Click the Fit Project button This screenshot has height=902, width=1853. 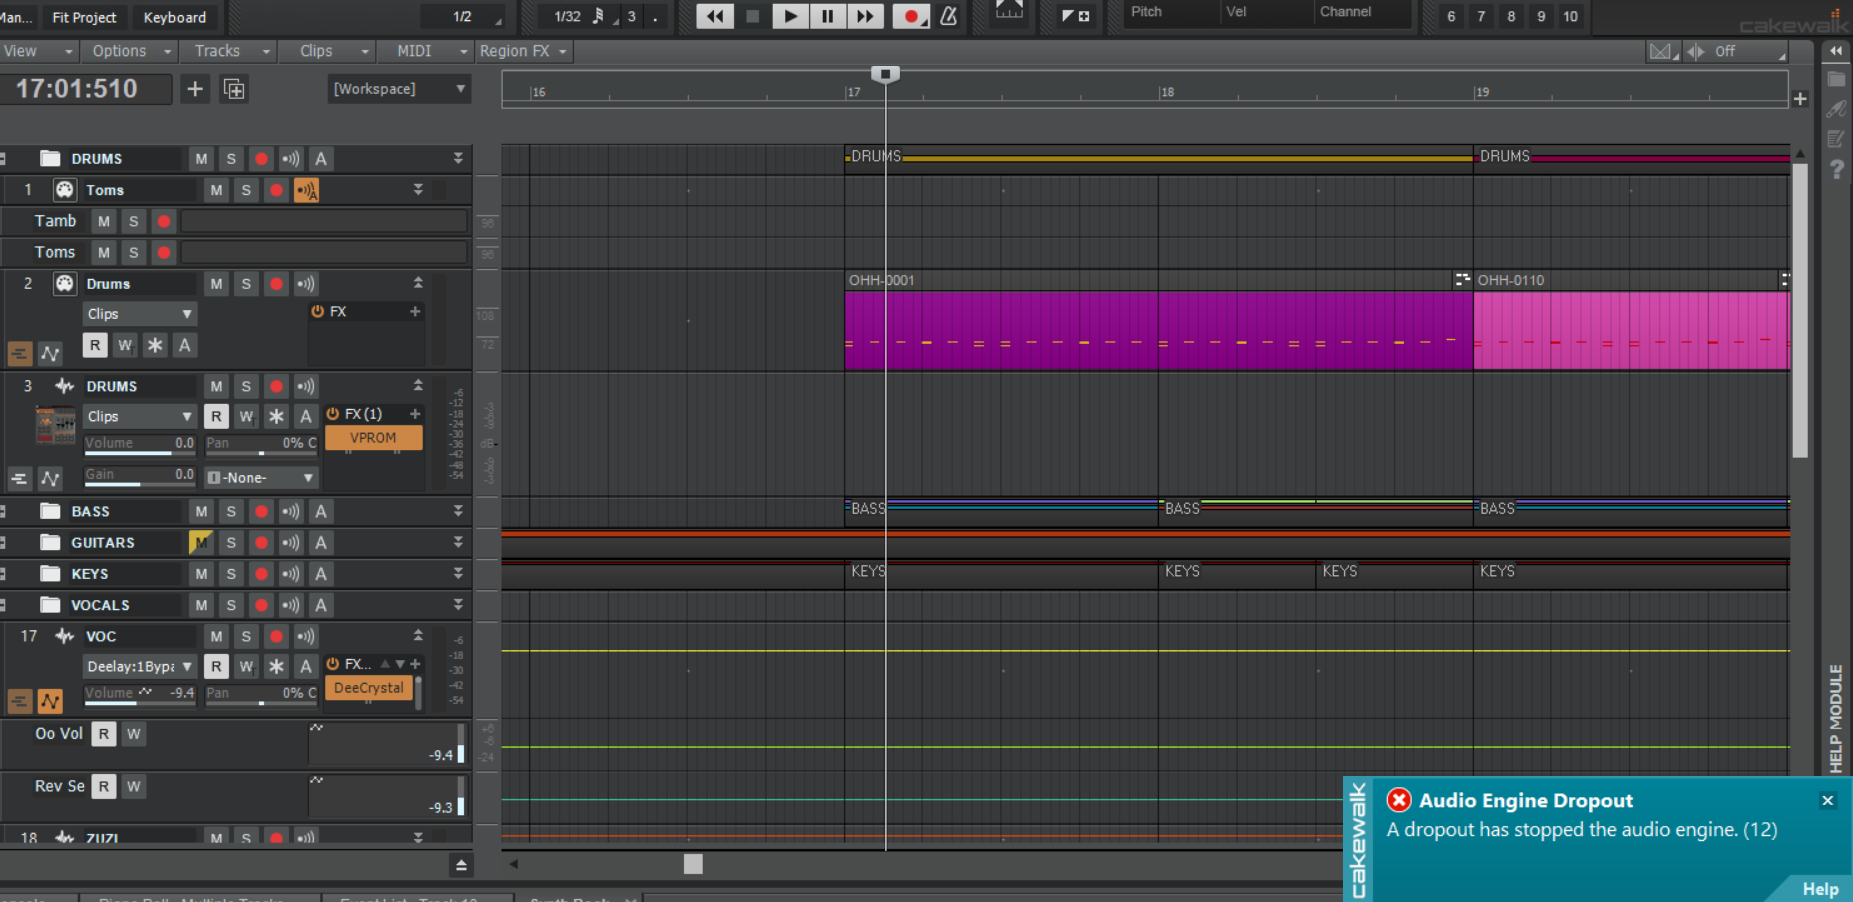(x=84, y=17)
